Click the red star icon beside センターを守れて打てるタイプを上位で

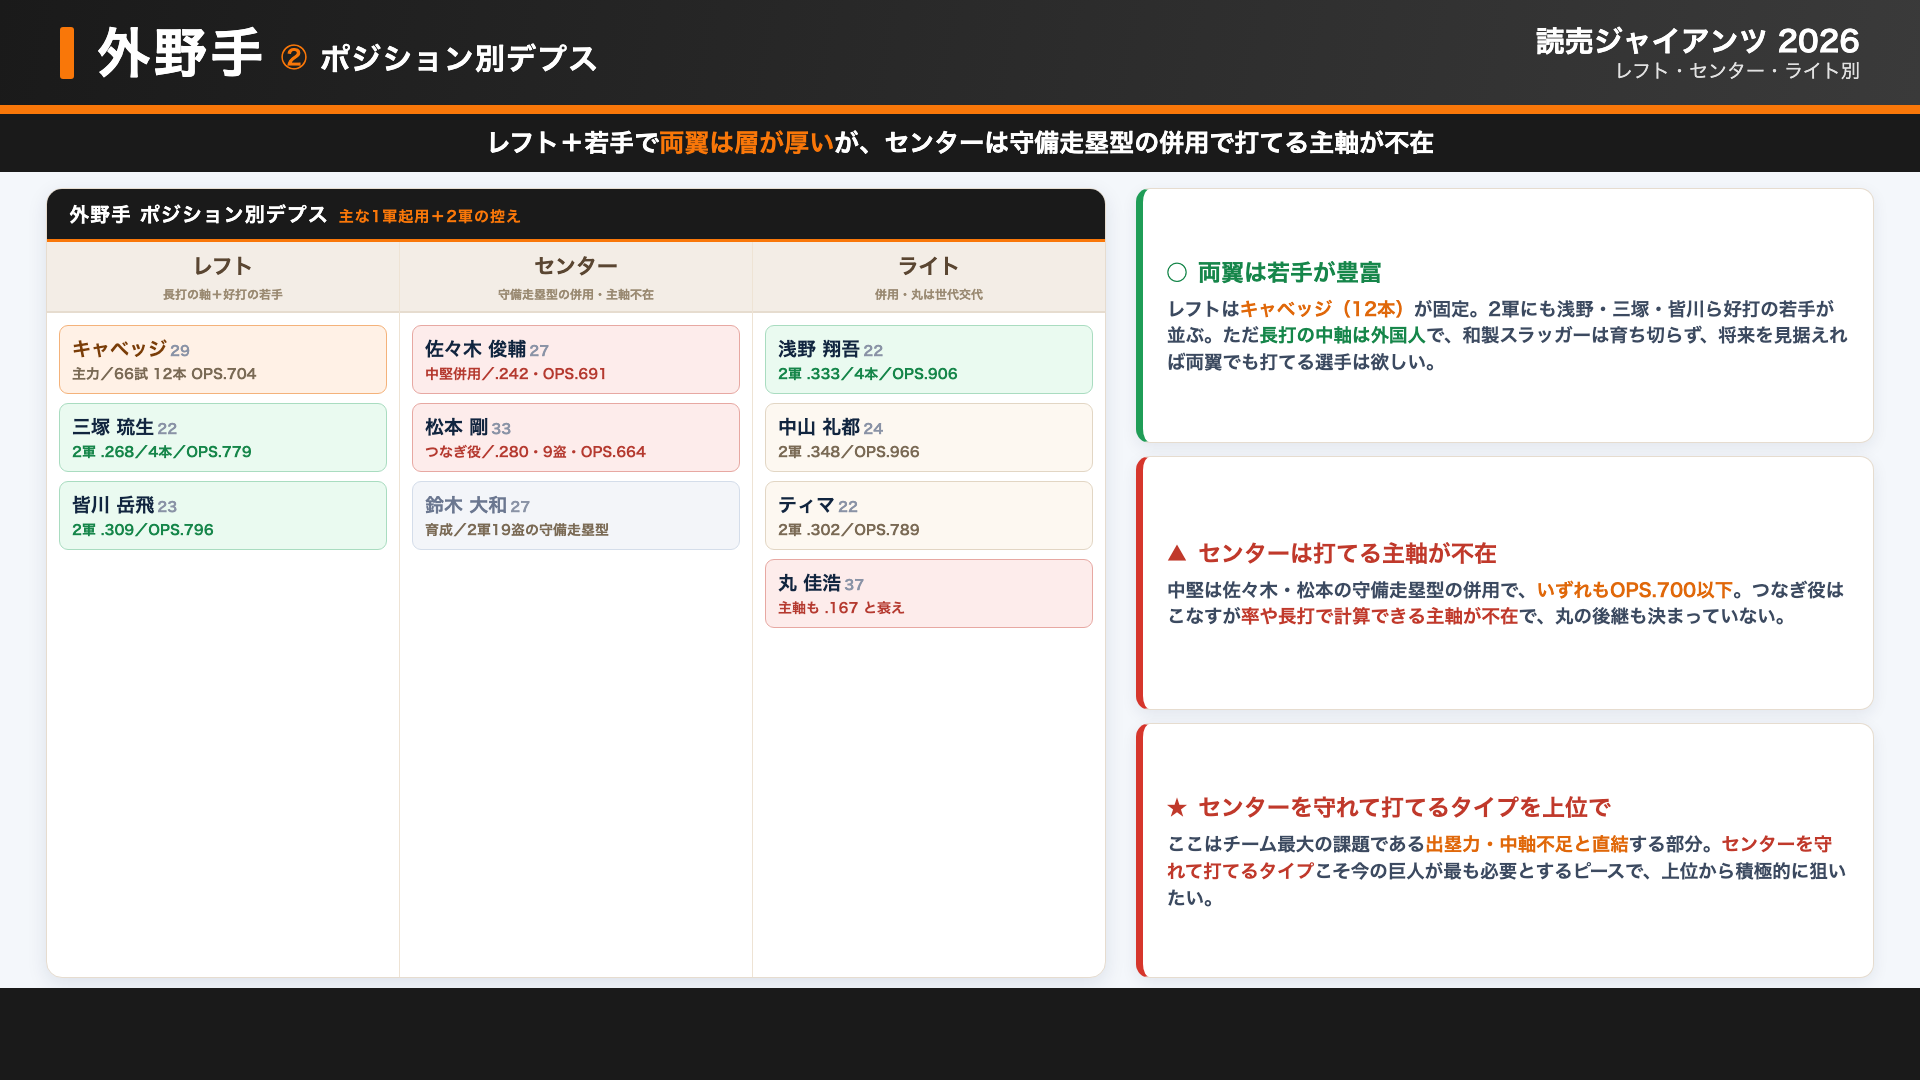[1177, 807]
